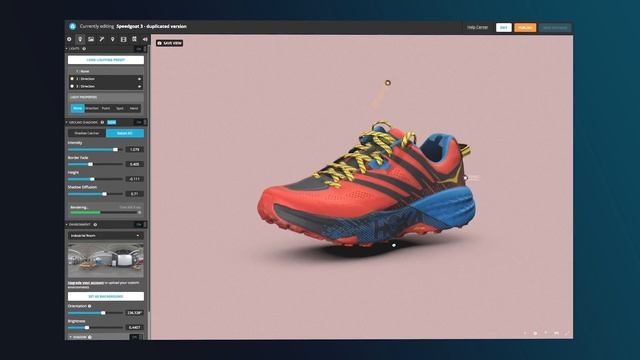Expand the SHADOW section at panel bottom
This screenshot has width=640, height=360.
pos(71,337)
